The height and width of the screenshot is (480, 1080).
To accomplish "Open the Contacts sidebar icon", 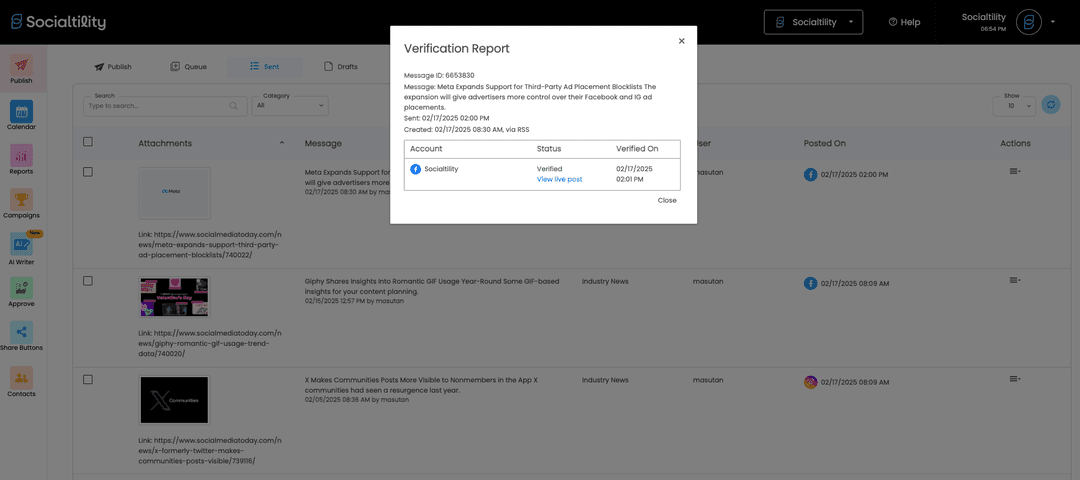I will (x=21, y=377).
